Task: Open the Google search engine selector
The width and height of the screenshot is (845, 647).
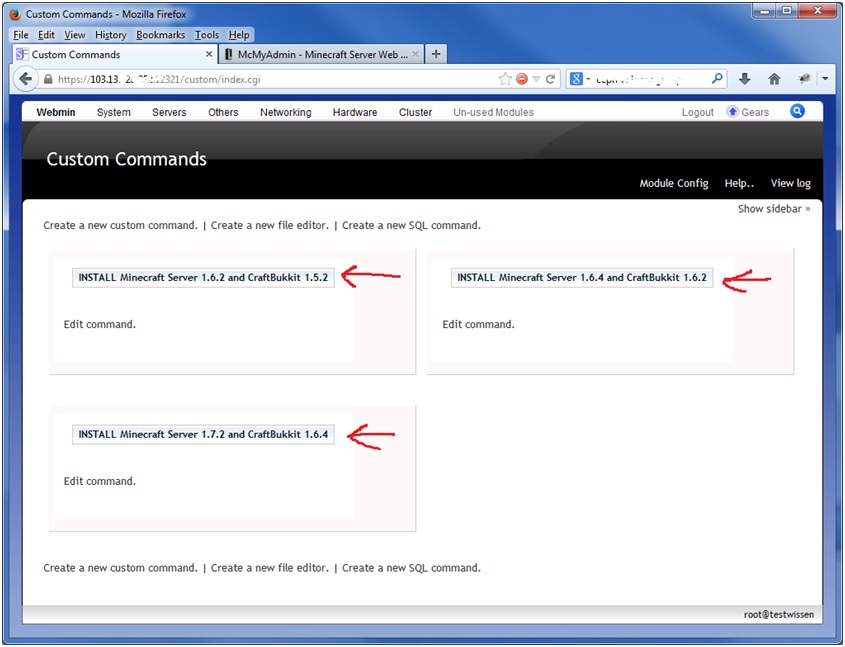Action: click(x=580, y=79)
